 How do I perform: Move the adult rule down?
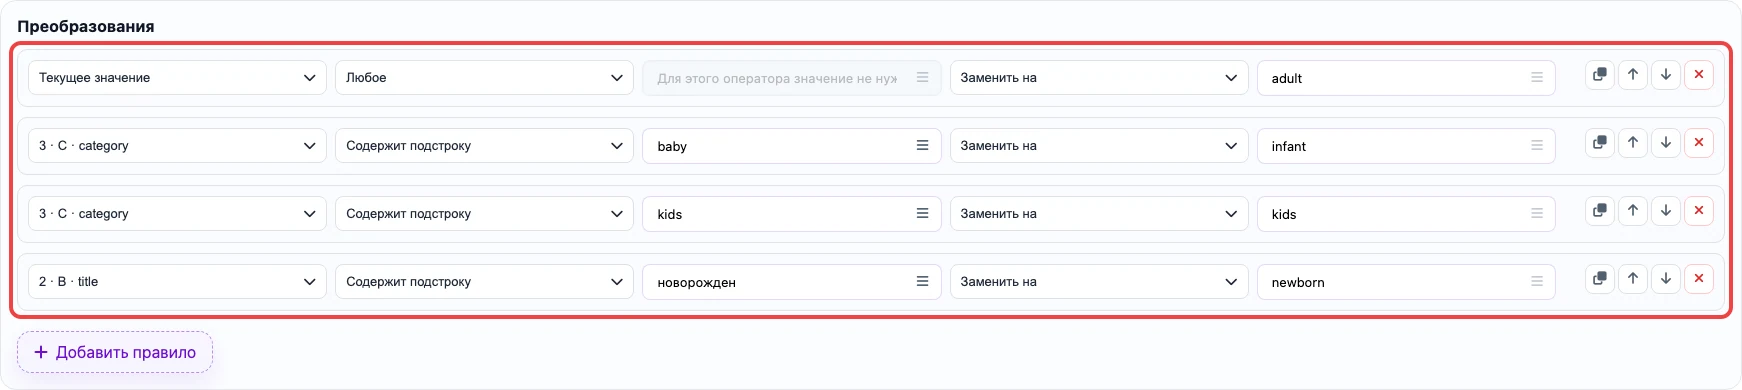[x=1666, y=75]
